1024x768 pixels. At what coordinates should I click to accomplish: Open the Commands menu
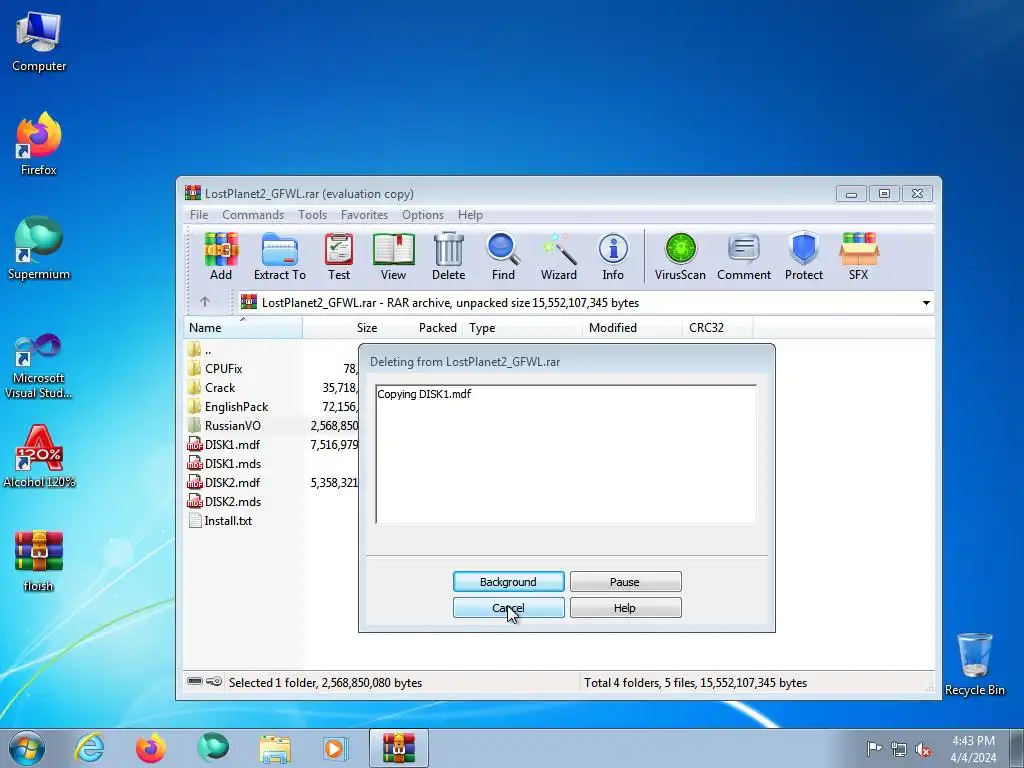pyautogui.click(x=253, y=215)
